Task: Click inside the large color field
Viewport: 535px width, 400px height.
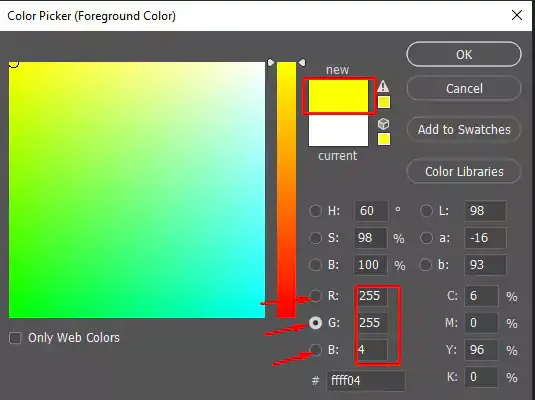Action: (x=137, y=190)
